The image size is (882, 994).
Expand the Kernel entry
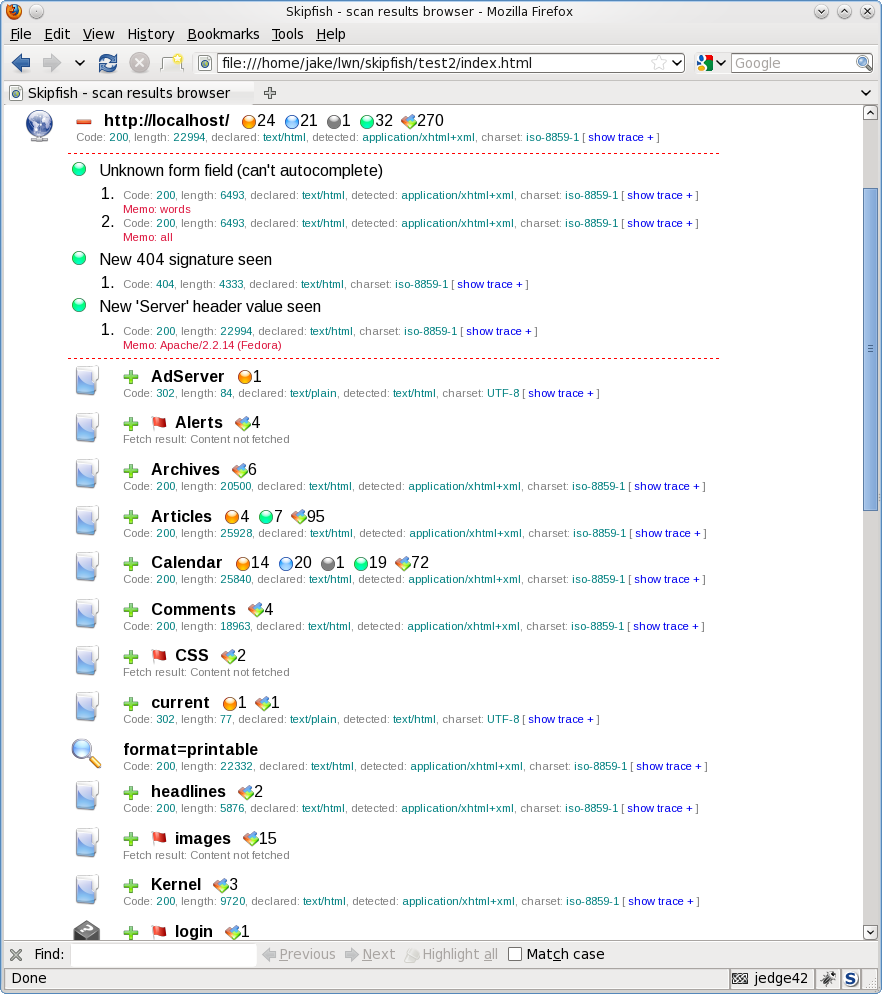point(131,885)
